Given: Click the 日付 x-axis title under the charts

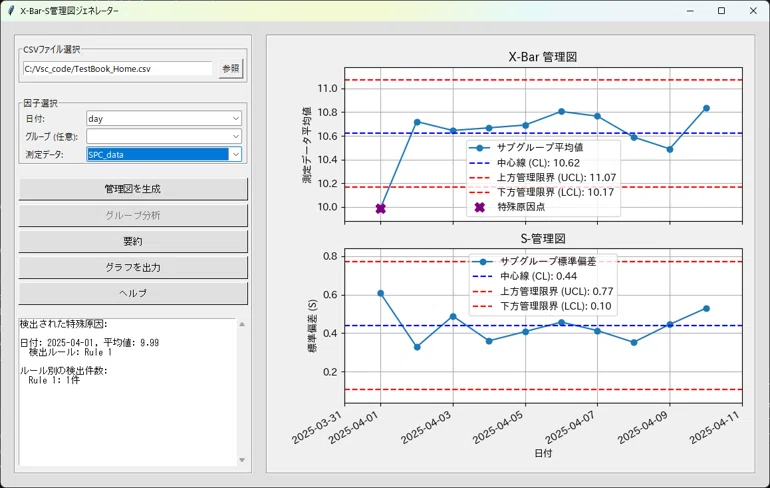Looking at the screenshot, I should point(543,453).
